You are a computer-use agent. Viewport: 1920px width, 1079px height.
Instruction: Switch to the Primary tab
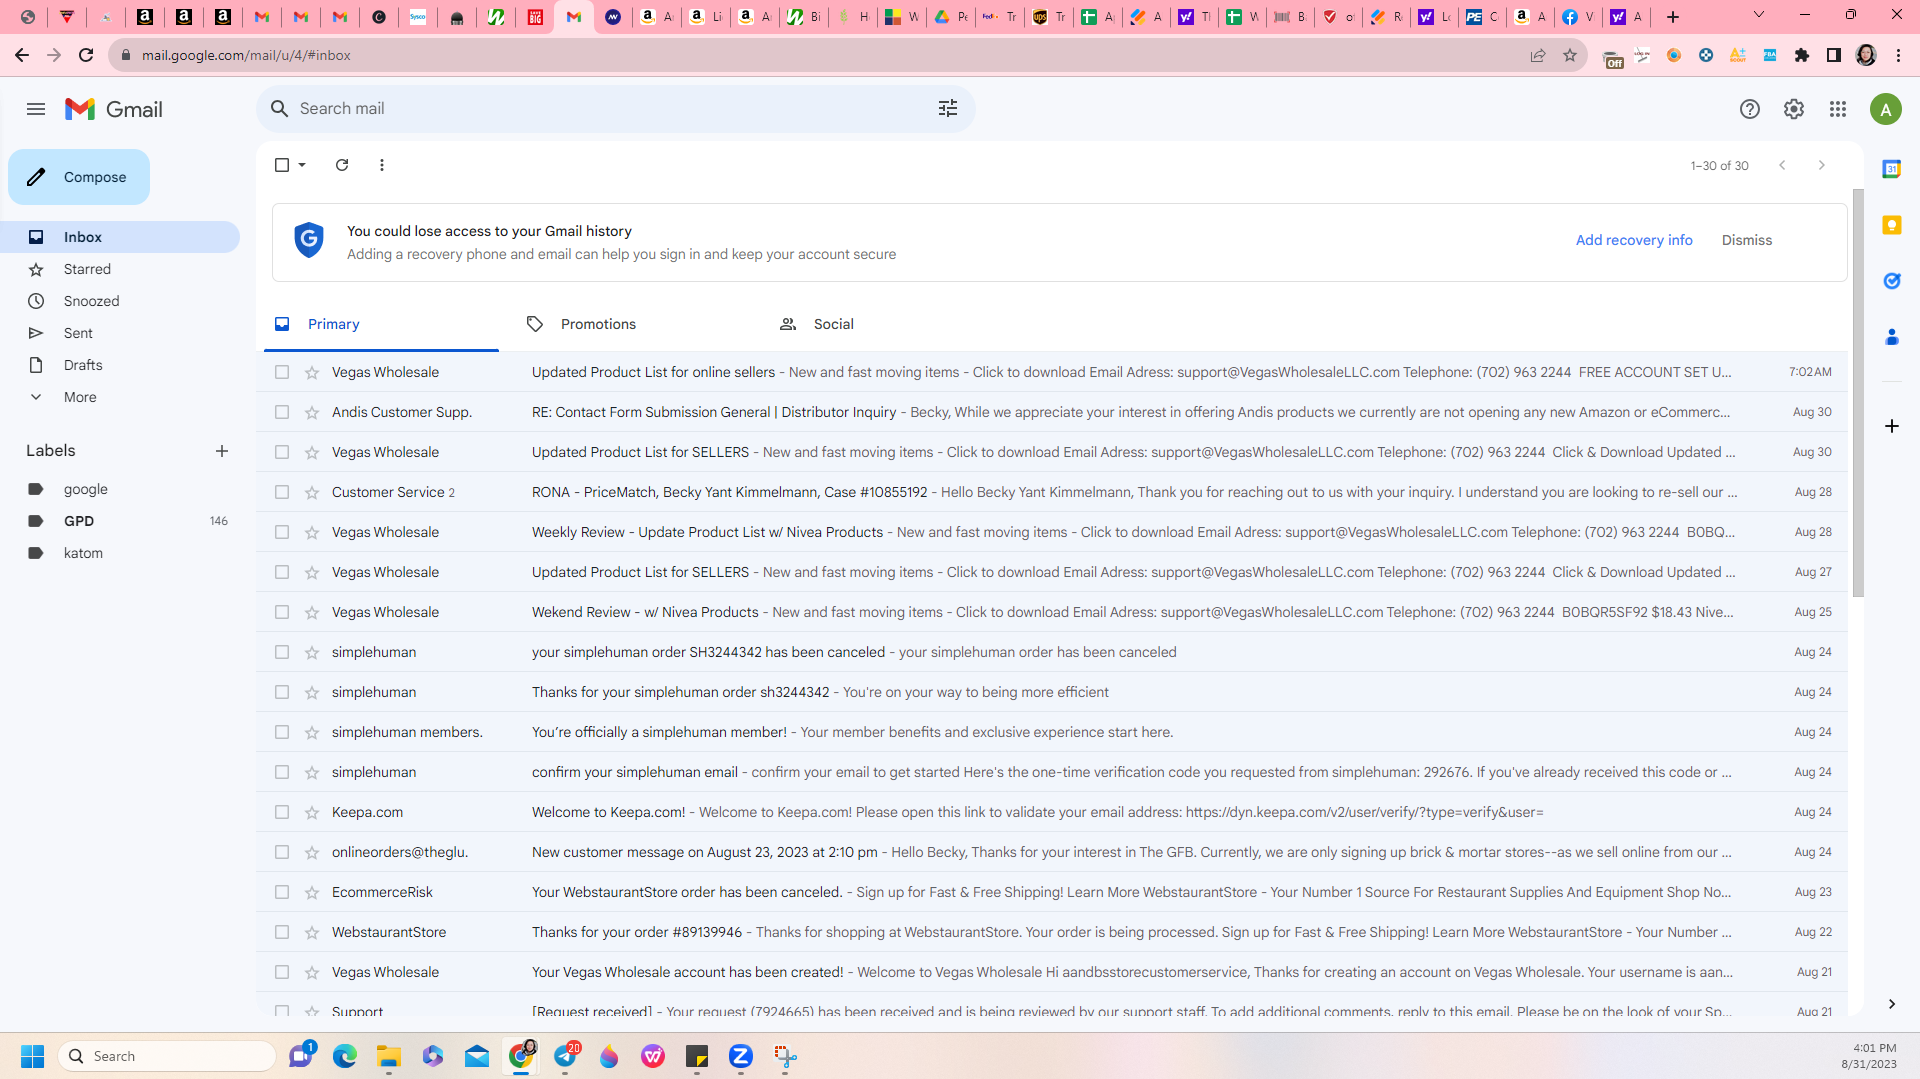tap(381, 324)
